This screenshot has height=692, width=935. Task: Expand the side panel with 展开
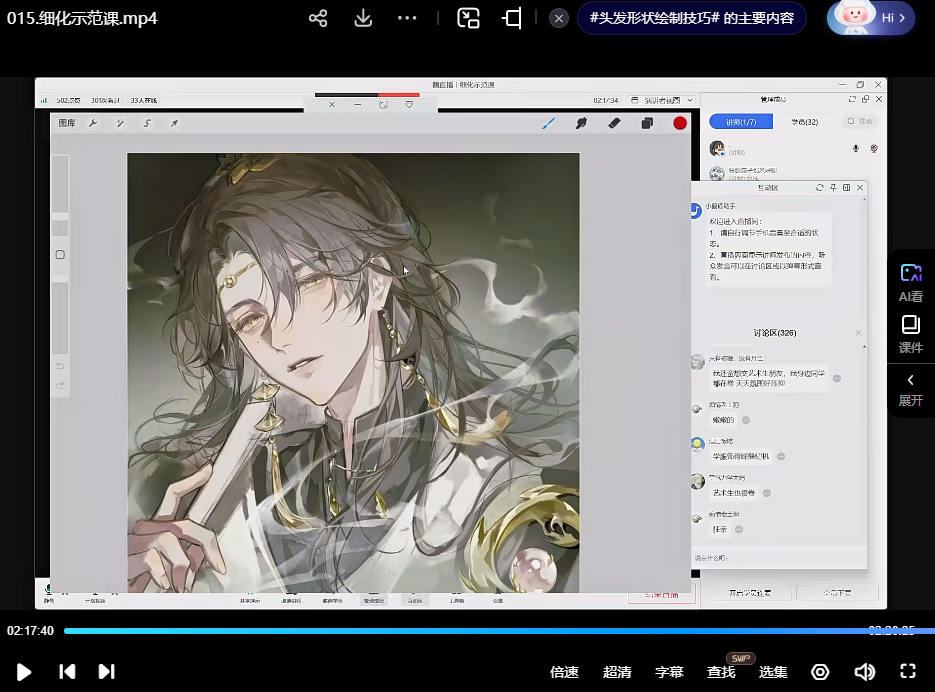coord(910,389)
